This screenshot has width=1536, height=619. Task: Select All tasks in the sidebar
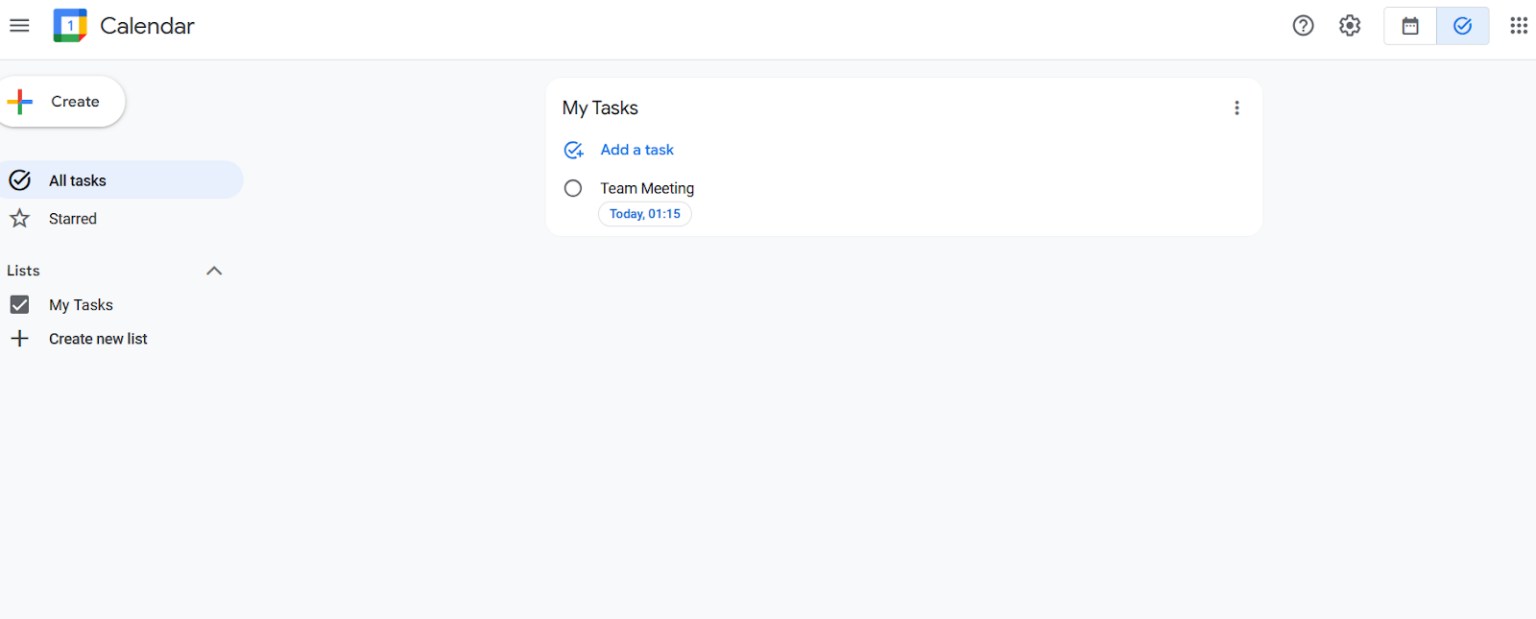tap(77, 180)
